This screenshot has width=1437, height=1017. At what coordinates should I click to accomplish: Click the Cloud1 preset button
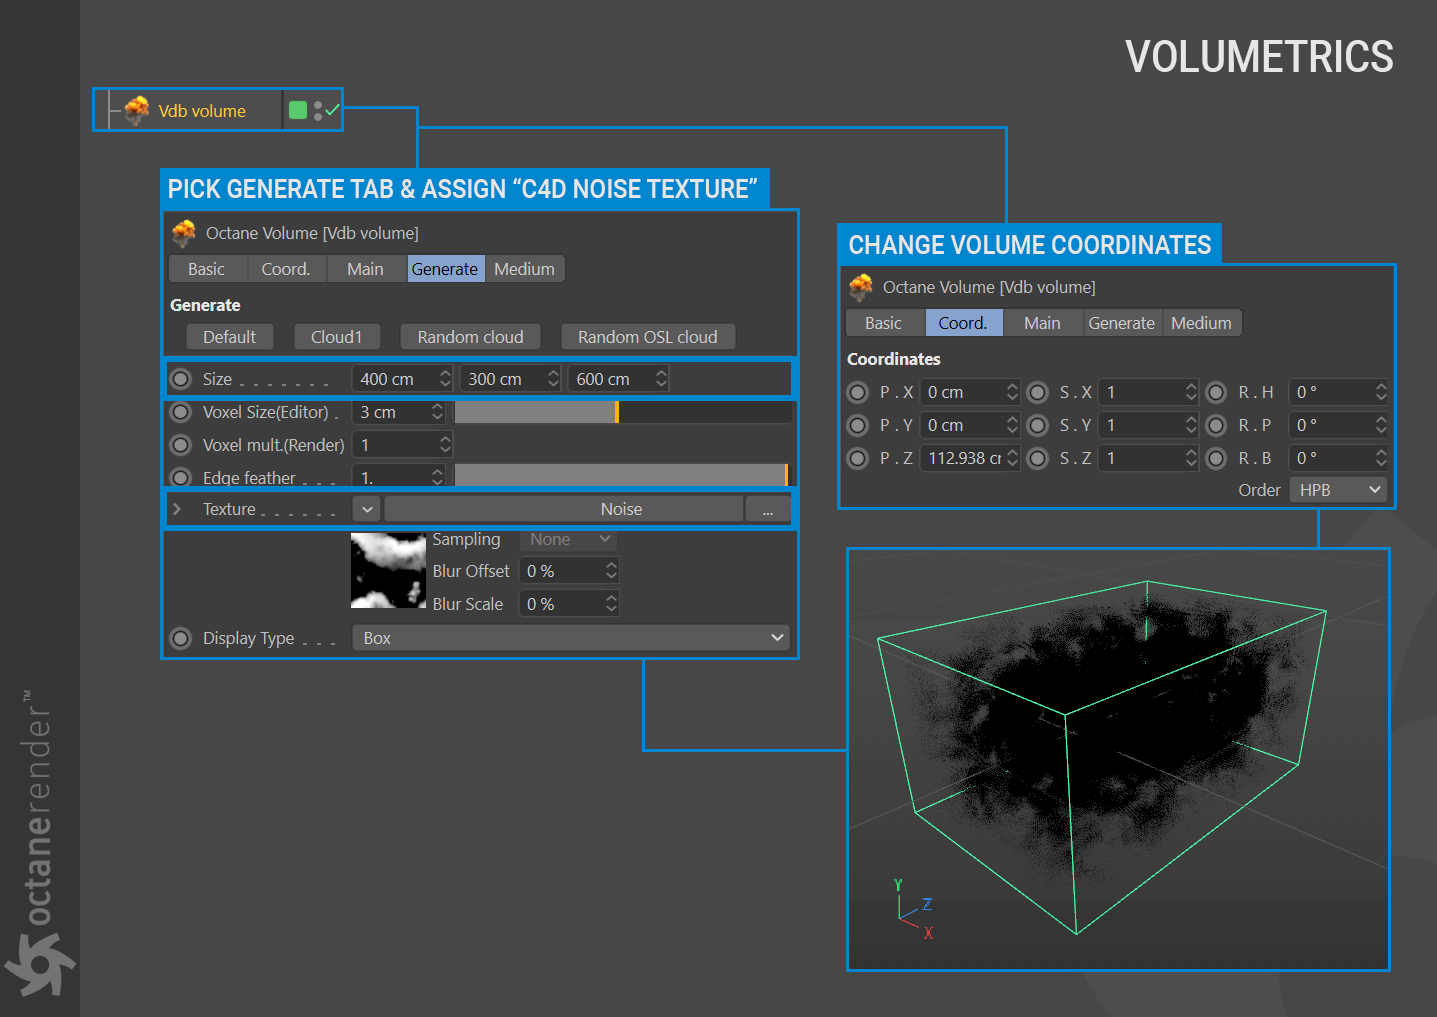pyautogui.click(x=336, y=337)
